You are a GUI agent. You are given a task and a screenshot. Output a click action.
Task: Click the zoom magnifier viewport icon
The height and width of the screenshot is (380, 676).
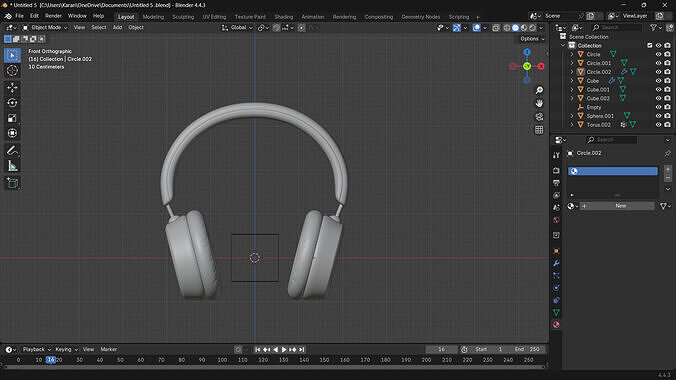point(539,90)
